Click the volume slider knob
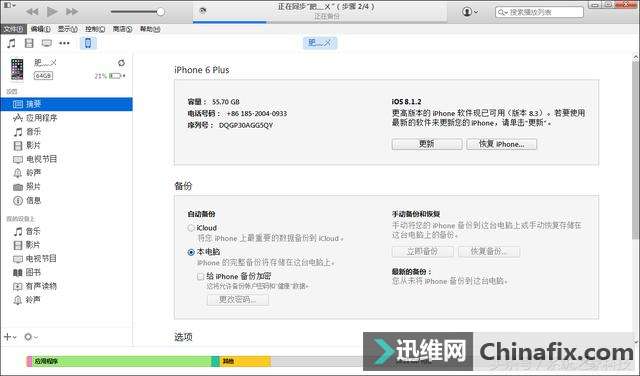The image size is (640, 376). [x=160, y=12]
